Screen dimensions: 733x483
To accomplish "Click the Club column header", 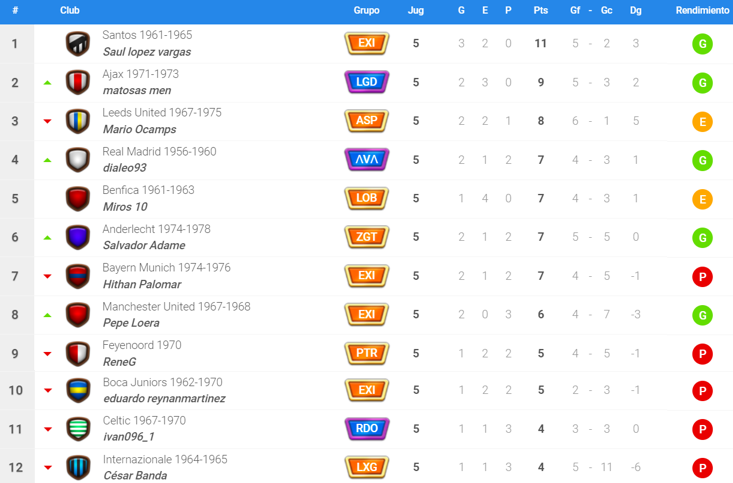I will pos(70,10).
